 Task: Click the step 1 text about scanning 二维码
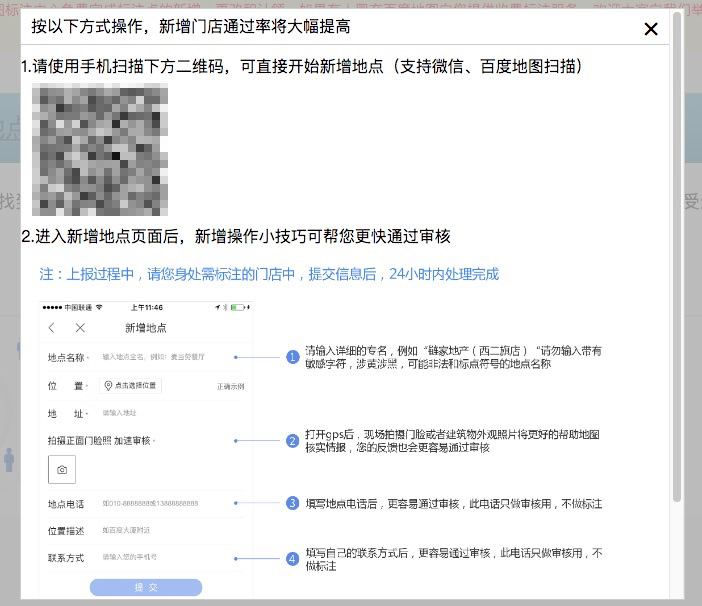[302, 66]
